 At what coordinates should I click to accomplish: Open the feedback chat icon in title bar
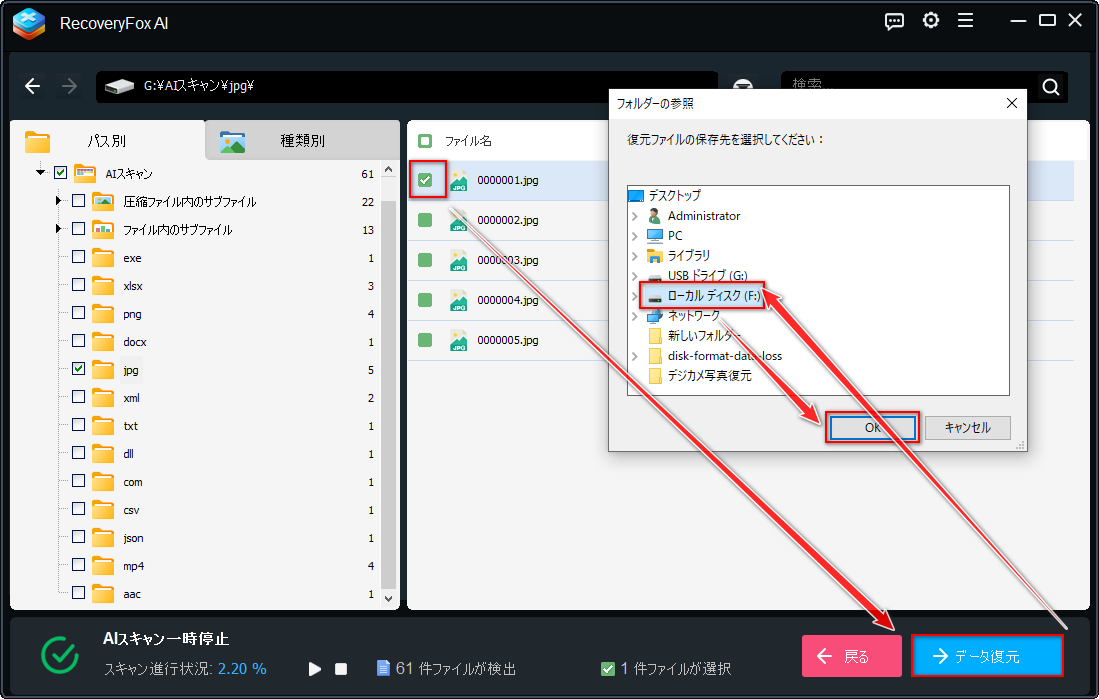click(896, 21)
